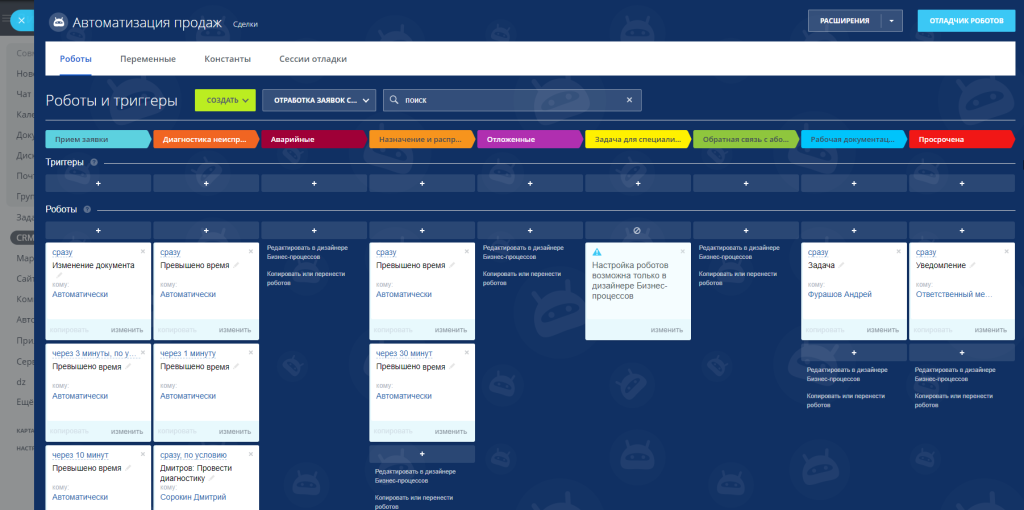The width and height of the screenshot is (1024, 510).
Task: Click into the поиск search field
Action: click(x=512, y=100)
